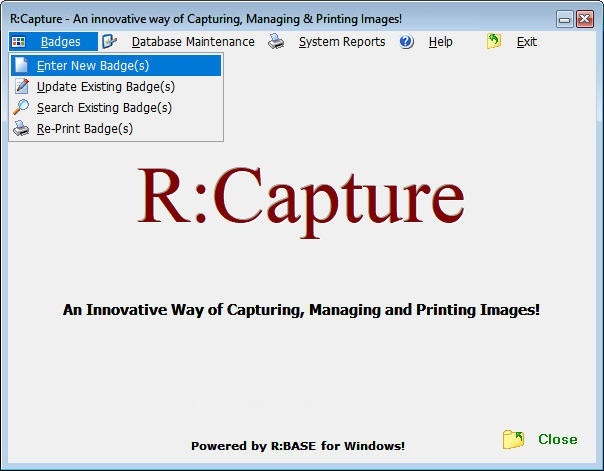Click the 'Powered by R:BASE for Windows!' text
Image resolution: width=604 pixels, height=471 pixels.
(x=298, y=446)
